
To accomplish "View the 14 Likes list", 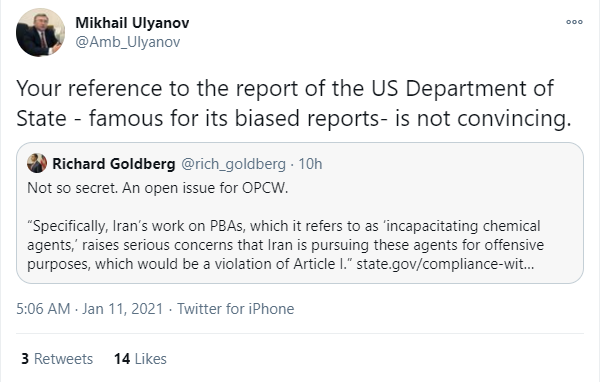I will point(140,359).
